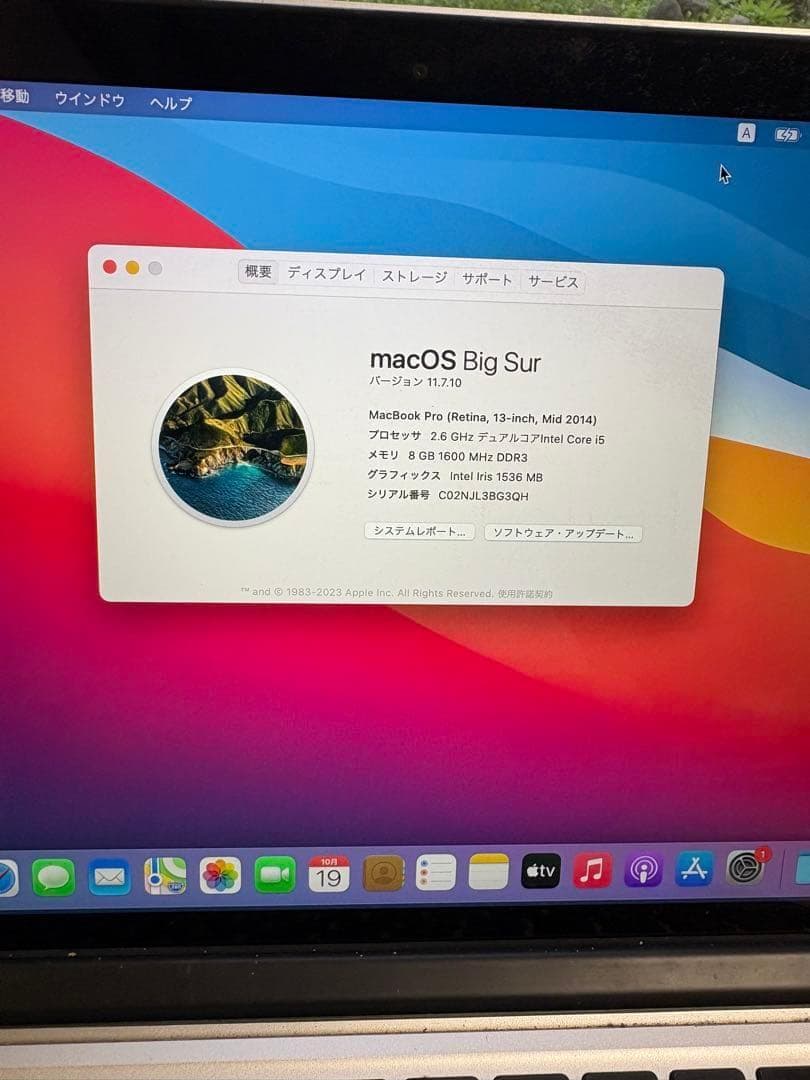Open the ヘルプ menu
The width and height of the screenshot is (810, 1080).
click(x=171, y=103)
